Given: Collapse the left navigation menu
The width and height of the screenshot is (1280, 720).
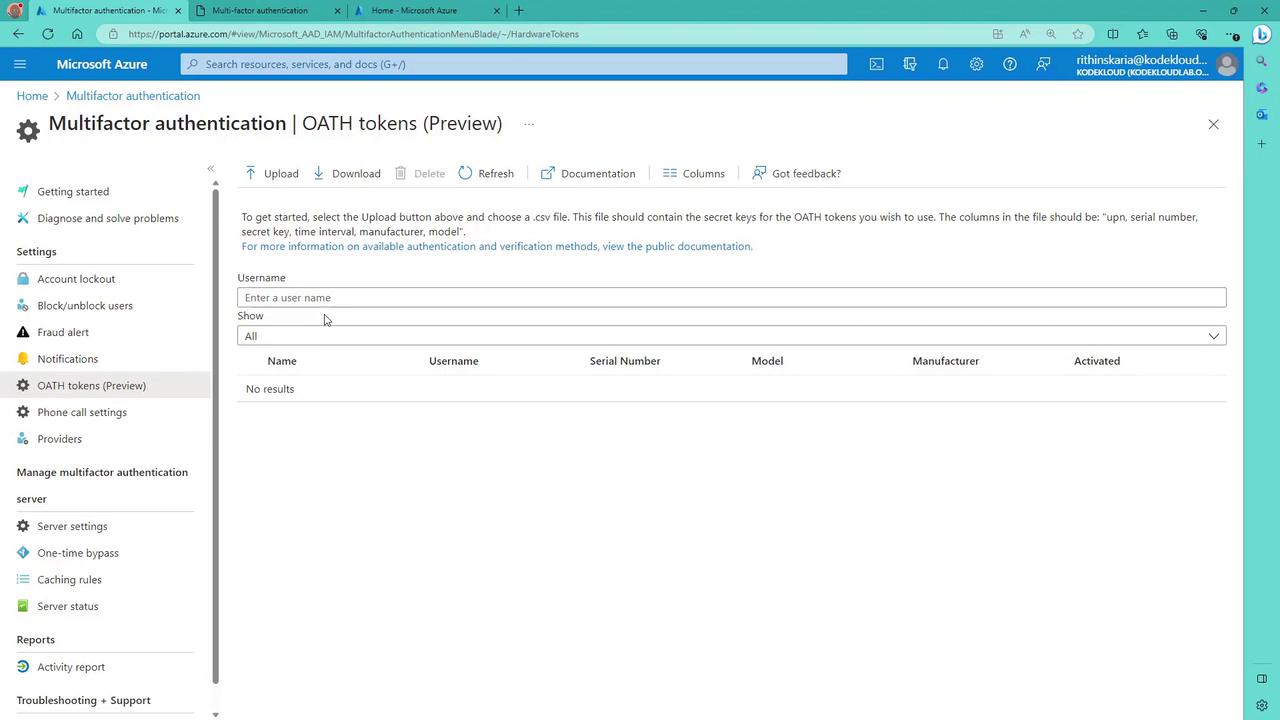Looking at the screenshot, I should (x=211, y=168).
